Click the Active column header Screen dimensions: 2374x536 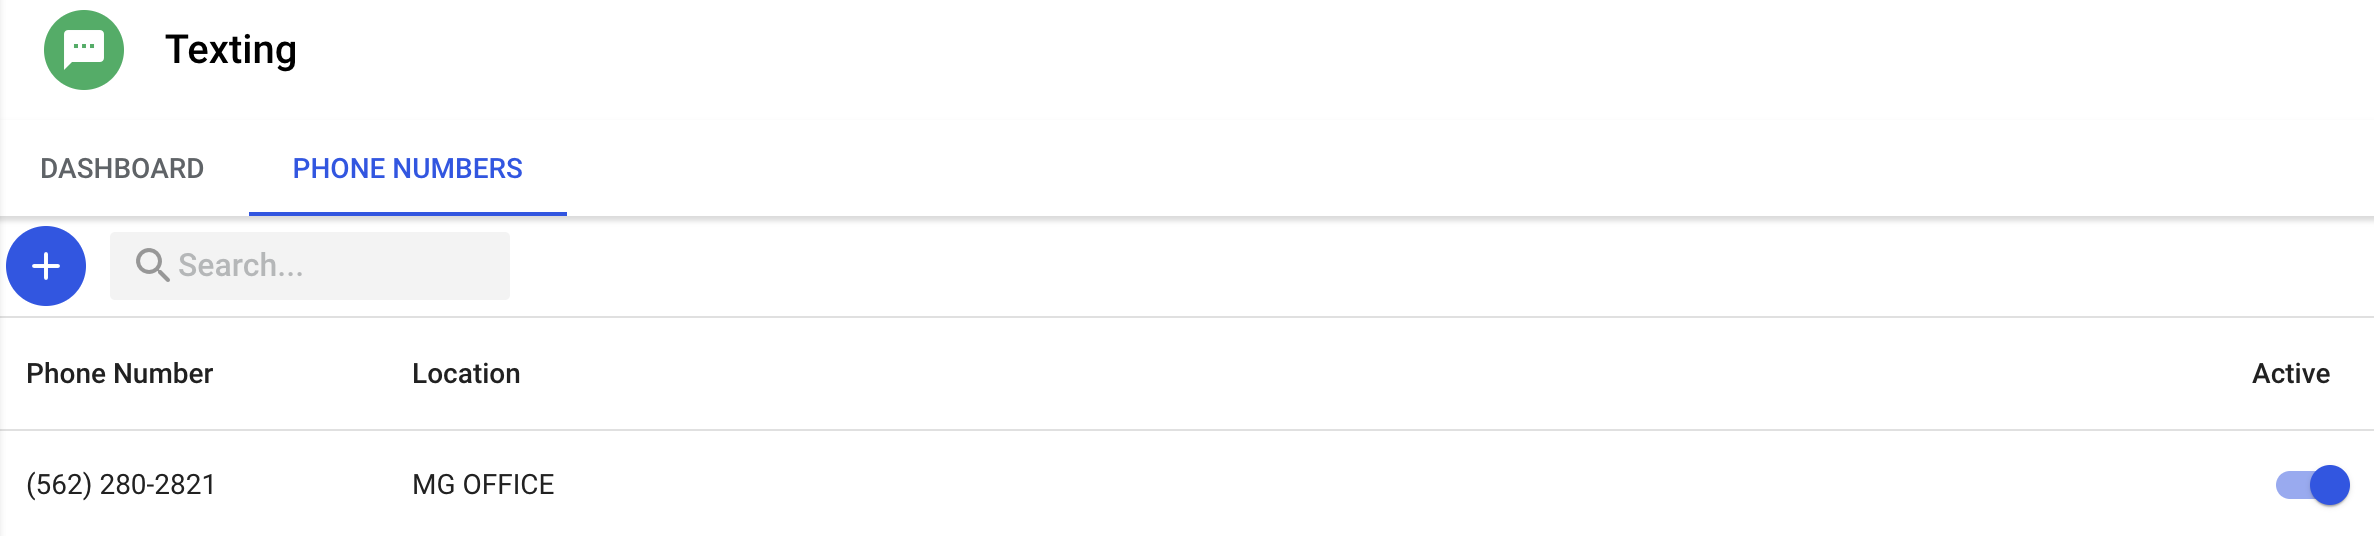pos(2290,374)
